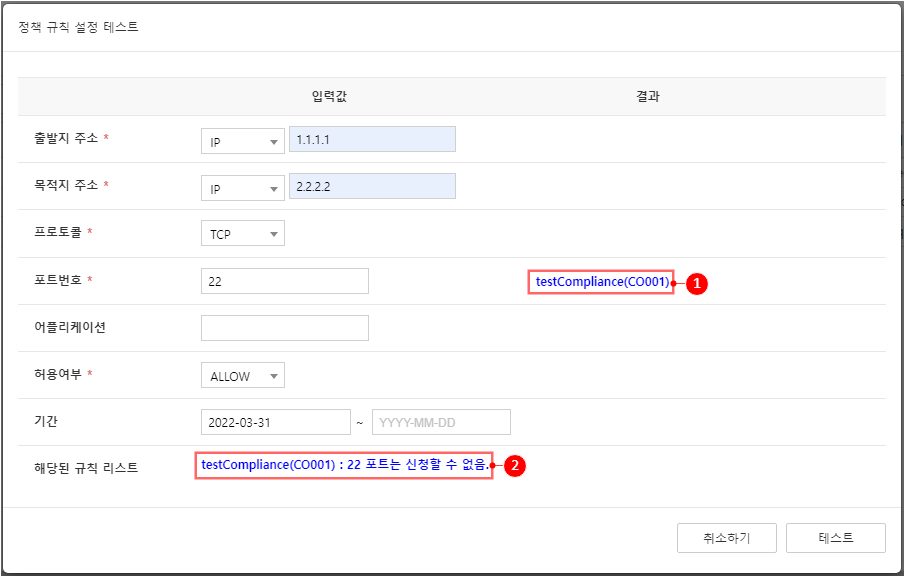Click the destination address field with 2.2.2.2
The height and width of the screenshot is (577, 905).
tap(372, 186)
